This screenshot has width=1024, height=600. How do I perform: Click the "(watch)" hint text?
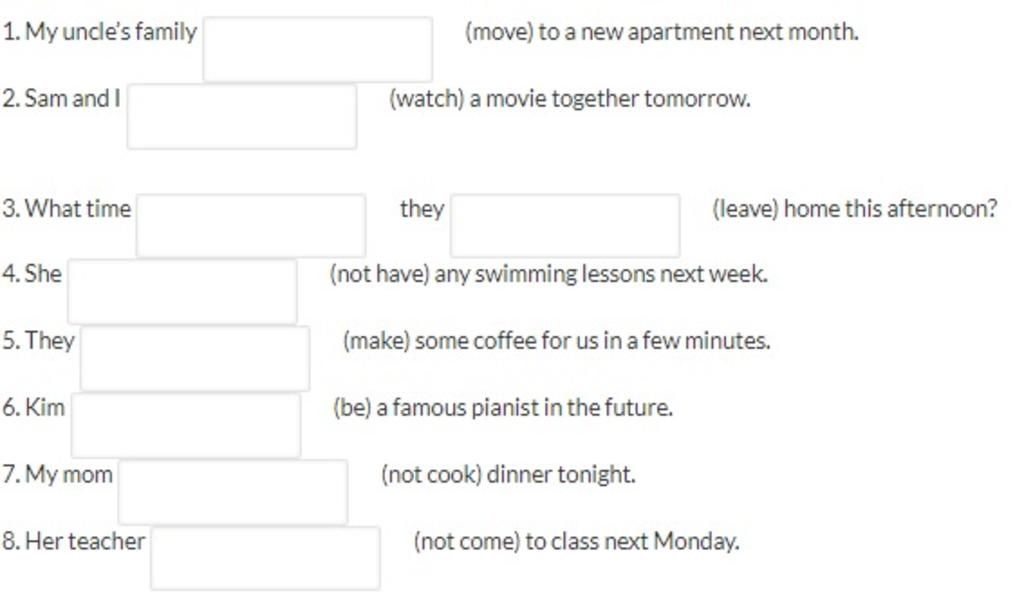pyautogui.click(x=426, y=99)
